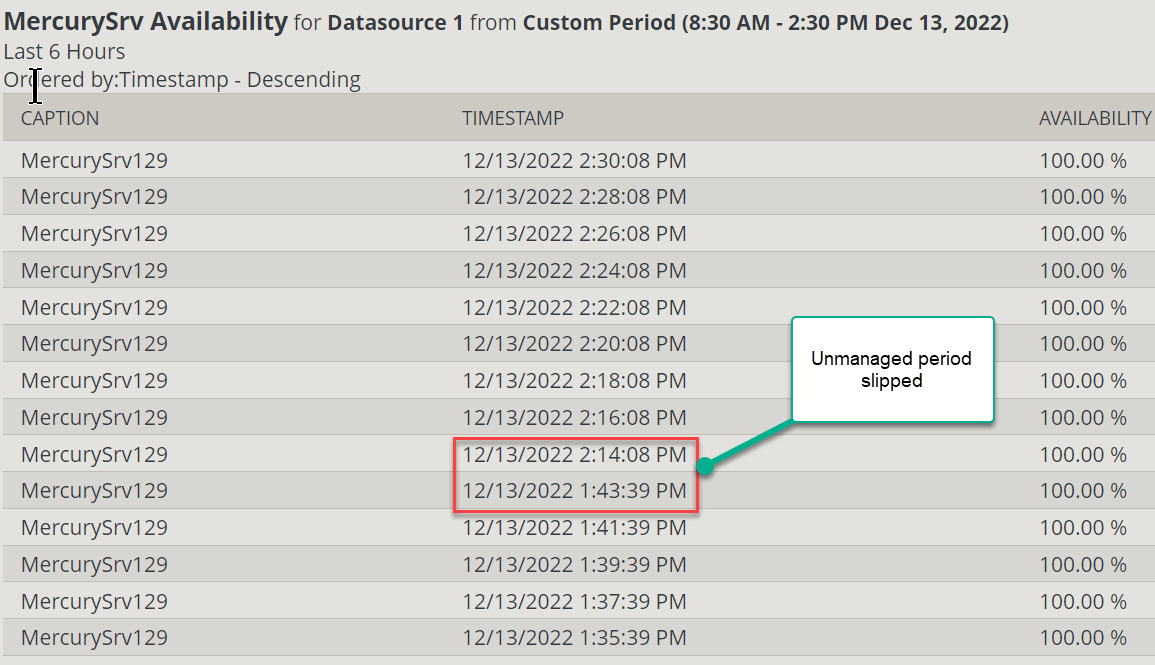Click 100.00 % availability in 2:30:08 PM row
Image resolution: width=1155 pixels, height=665 pixels.
tap(1083, 161)
